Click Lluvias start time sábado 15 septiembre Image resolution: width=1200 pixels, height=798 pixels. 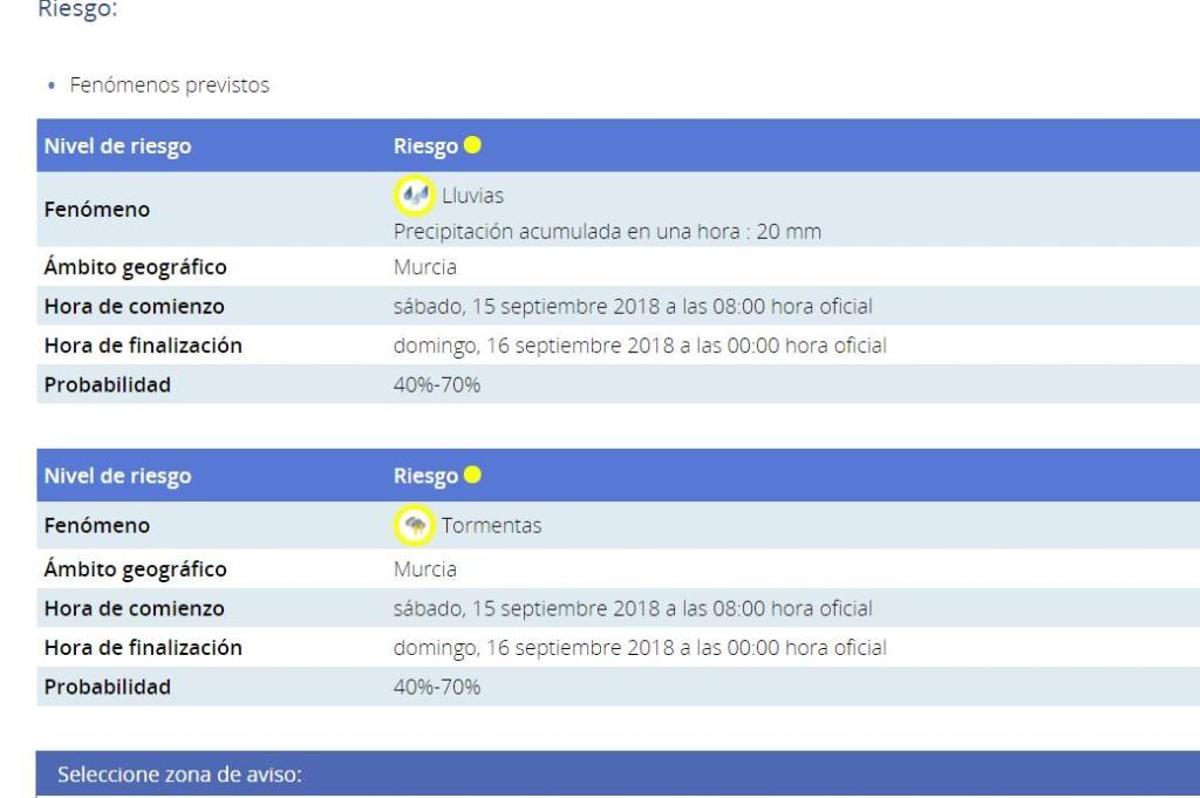click(633, 306)
